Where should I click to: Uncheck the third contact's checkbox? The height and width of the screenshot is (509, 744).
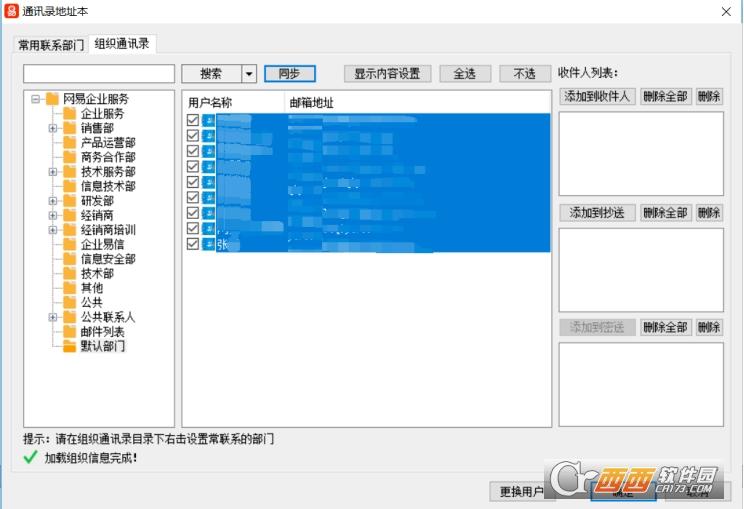pos(193,151)
